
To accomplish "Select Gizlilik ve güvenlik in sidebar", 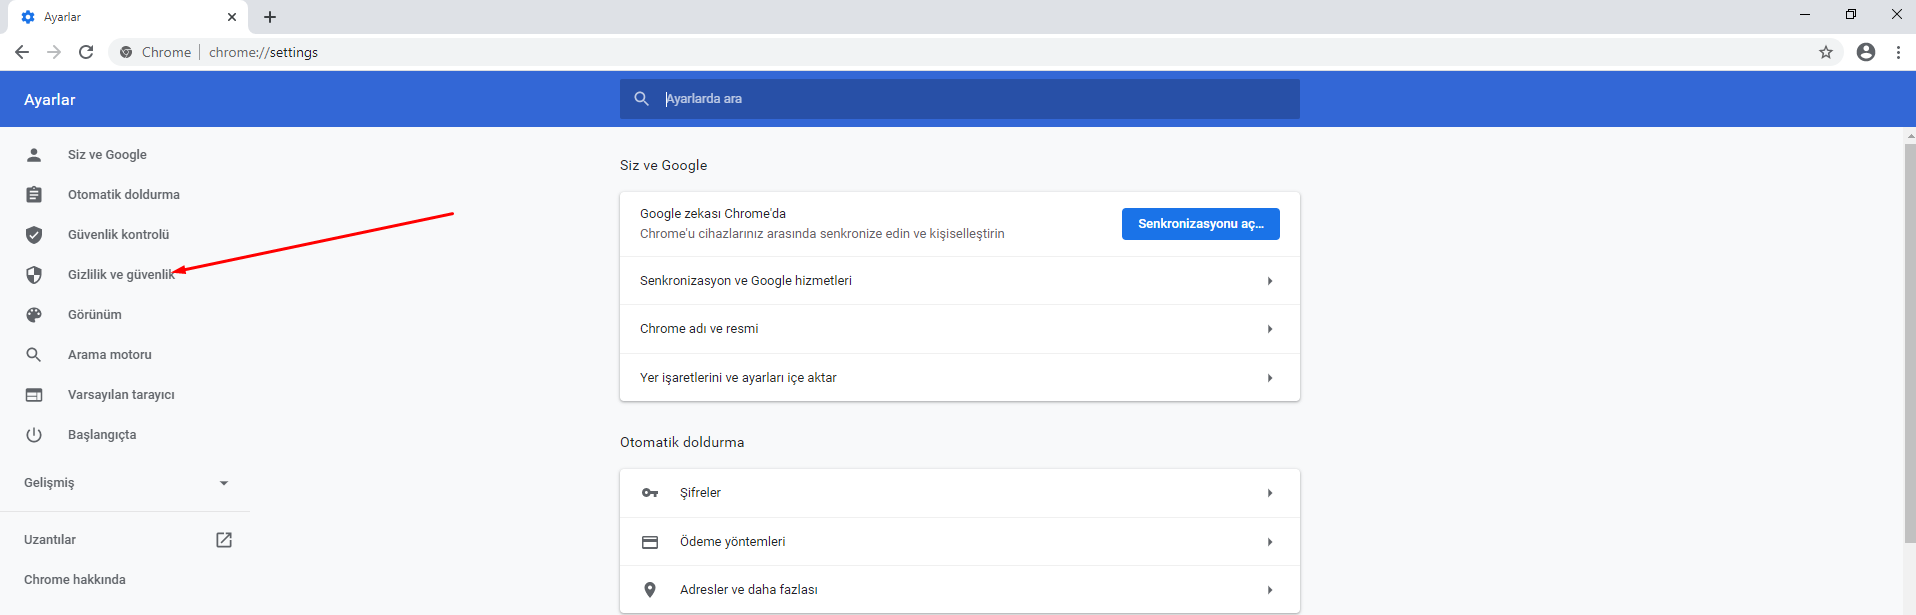I will click(x=120, y=275).
